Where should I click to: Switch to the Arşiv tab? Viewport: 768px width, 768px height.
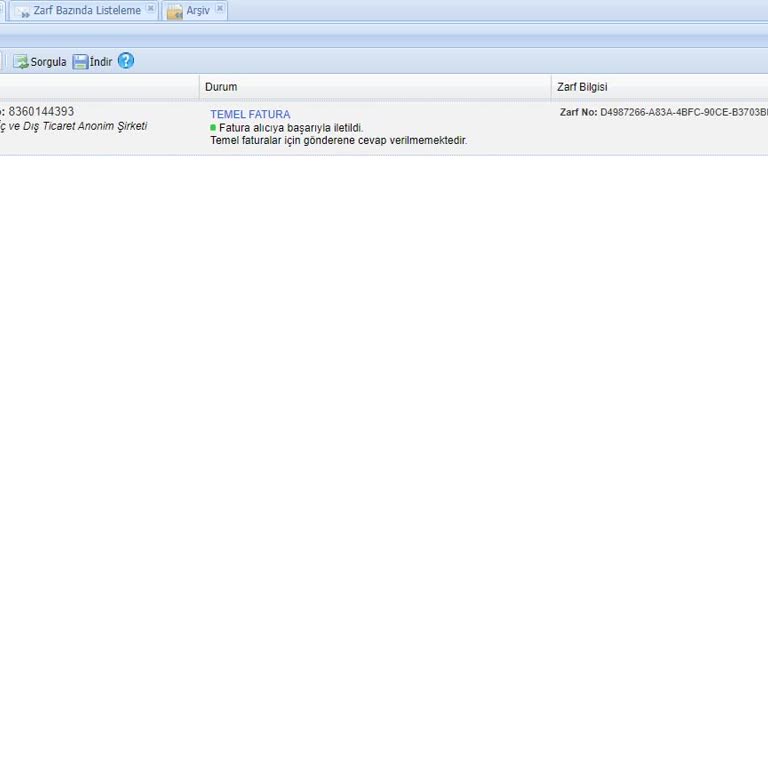pyautogui.click(x=198, y=11)
